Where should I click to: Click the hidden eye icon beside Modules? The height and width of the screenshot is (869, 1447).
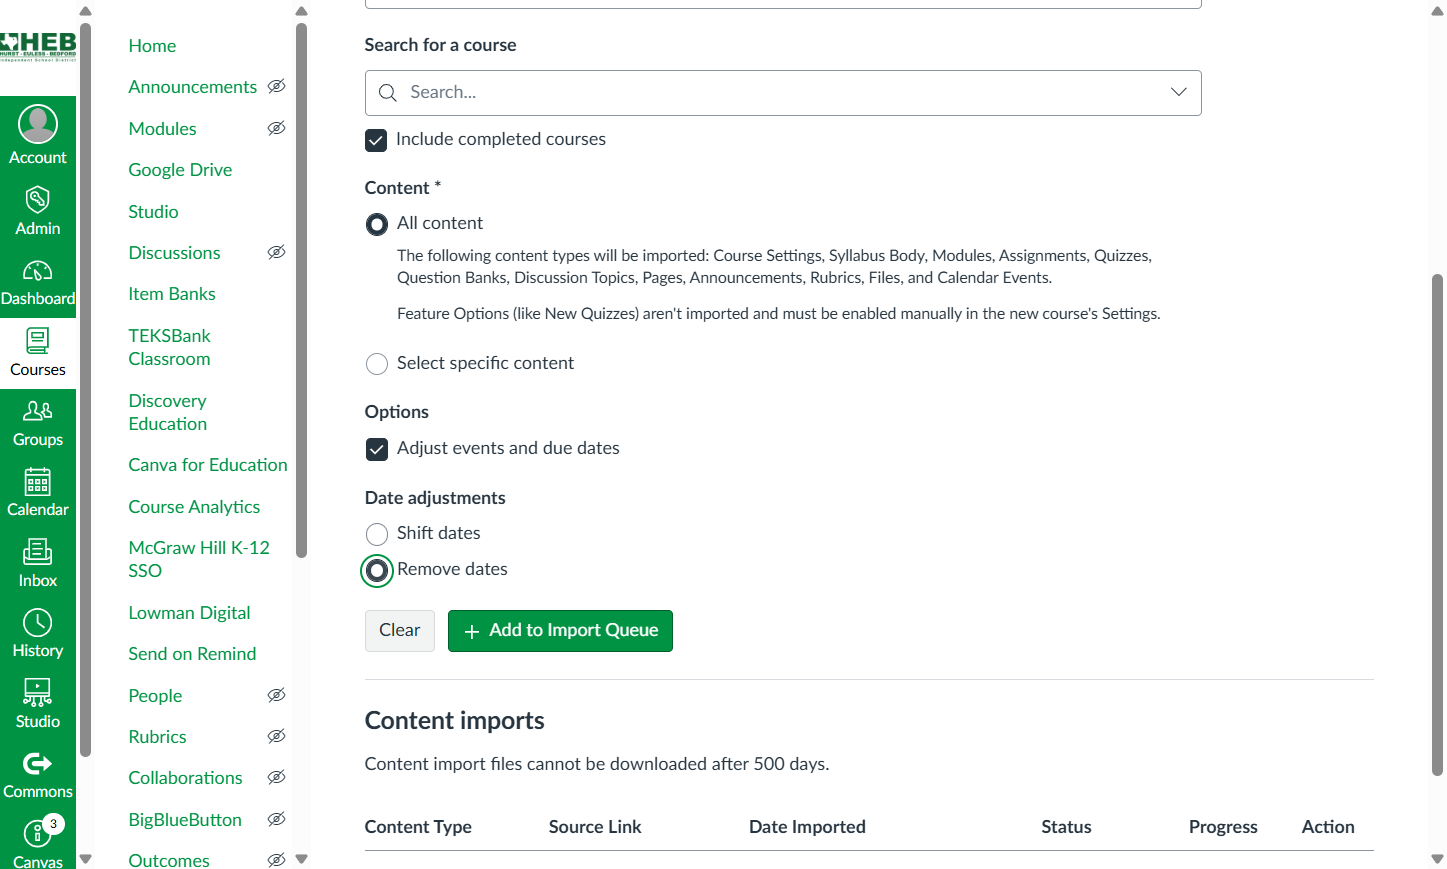coord(277,128)
